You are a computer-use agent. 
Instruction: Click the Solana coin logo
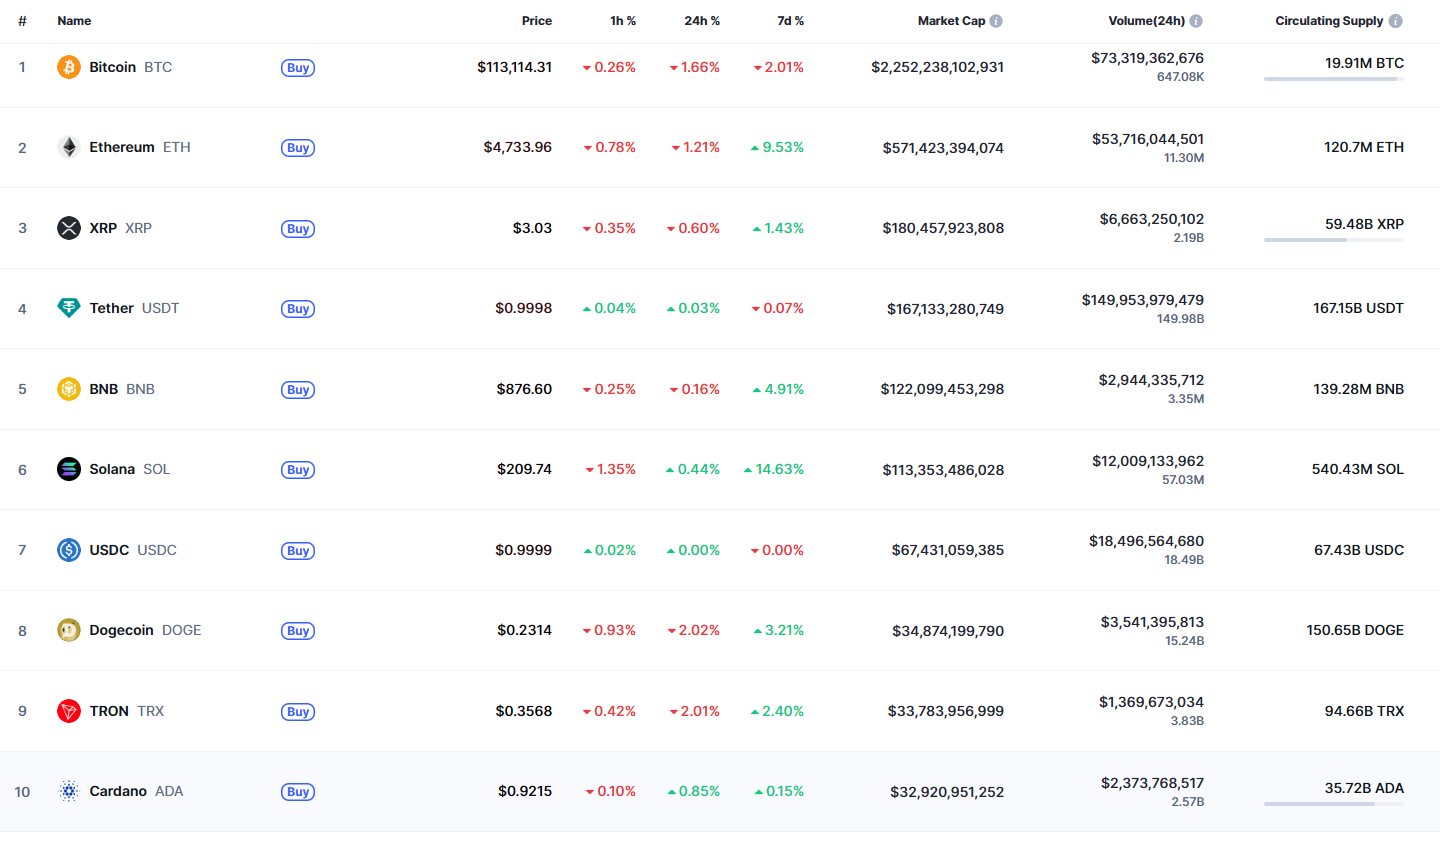(69, 469)
